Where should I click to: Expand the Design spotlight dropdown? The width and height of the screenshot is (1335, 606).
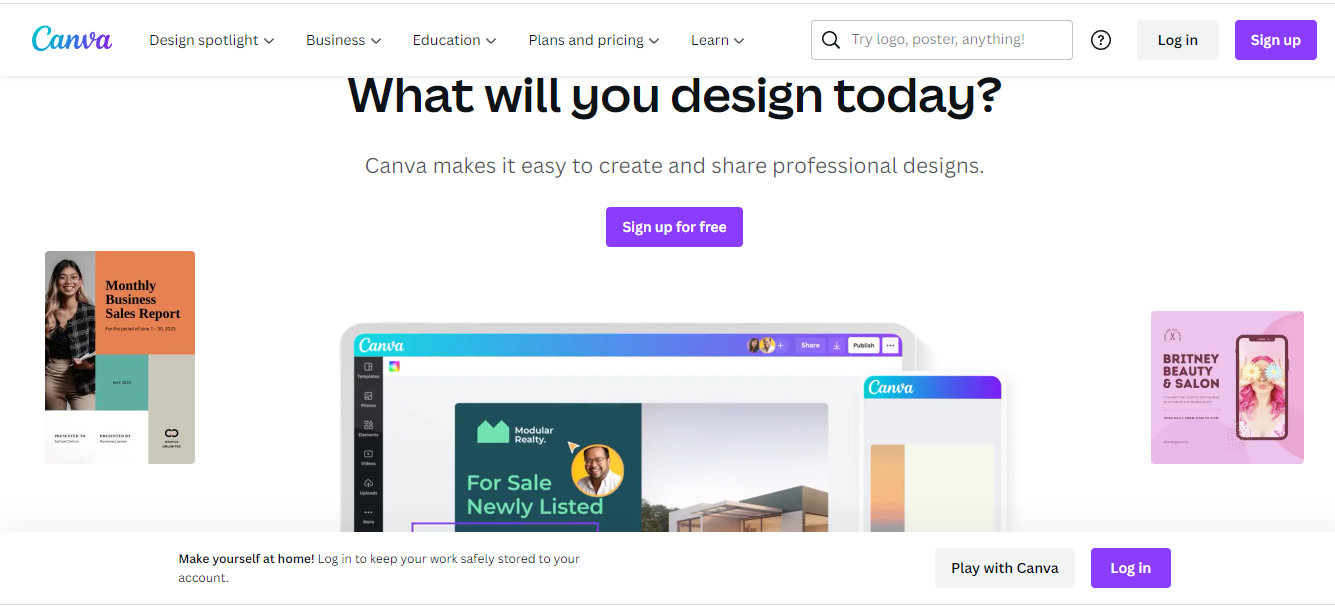pos(211,40)
